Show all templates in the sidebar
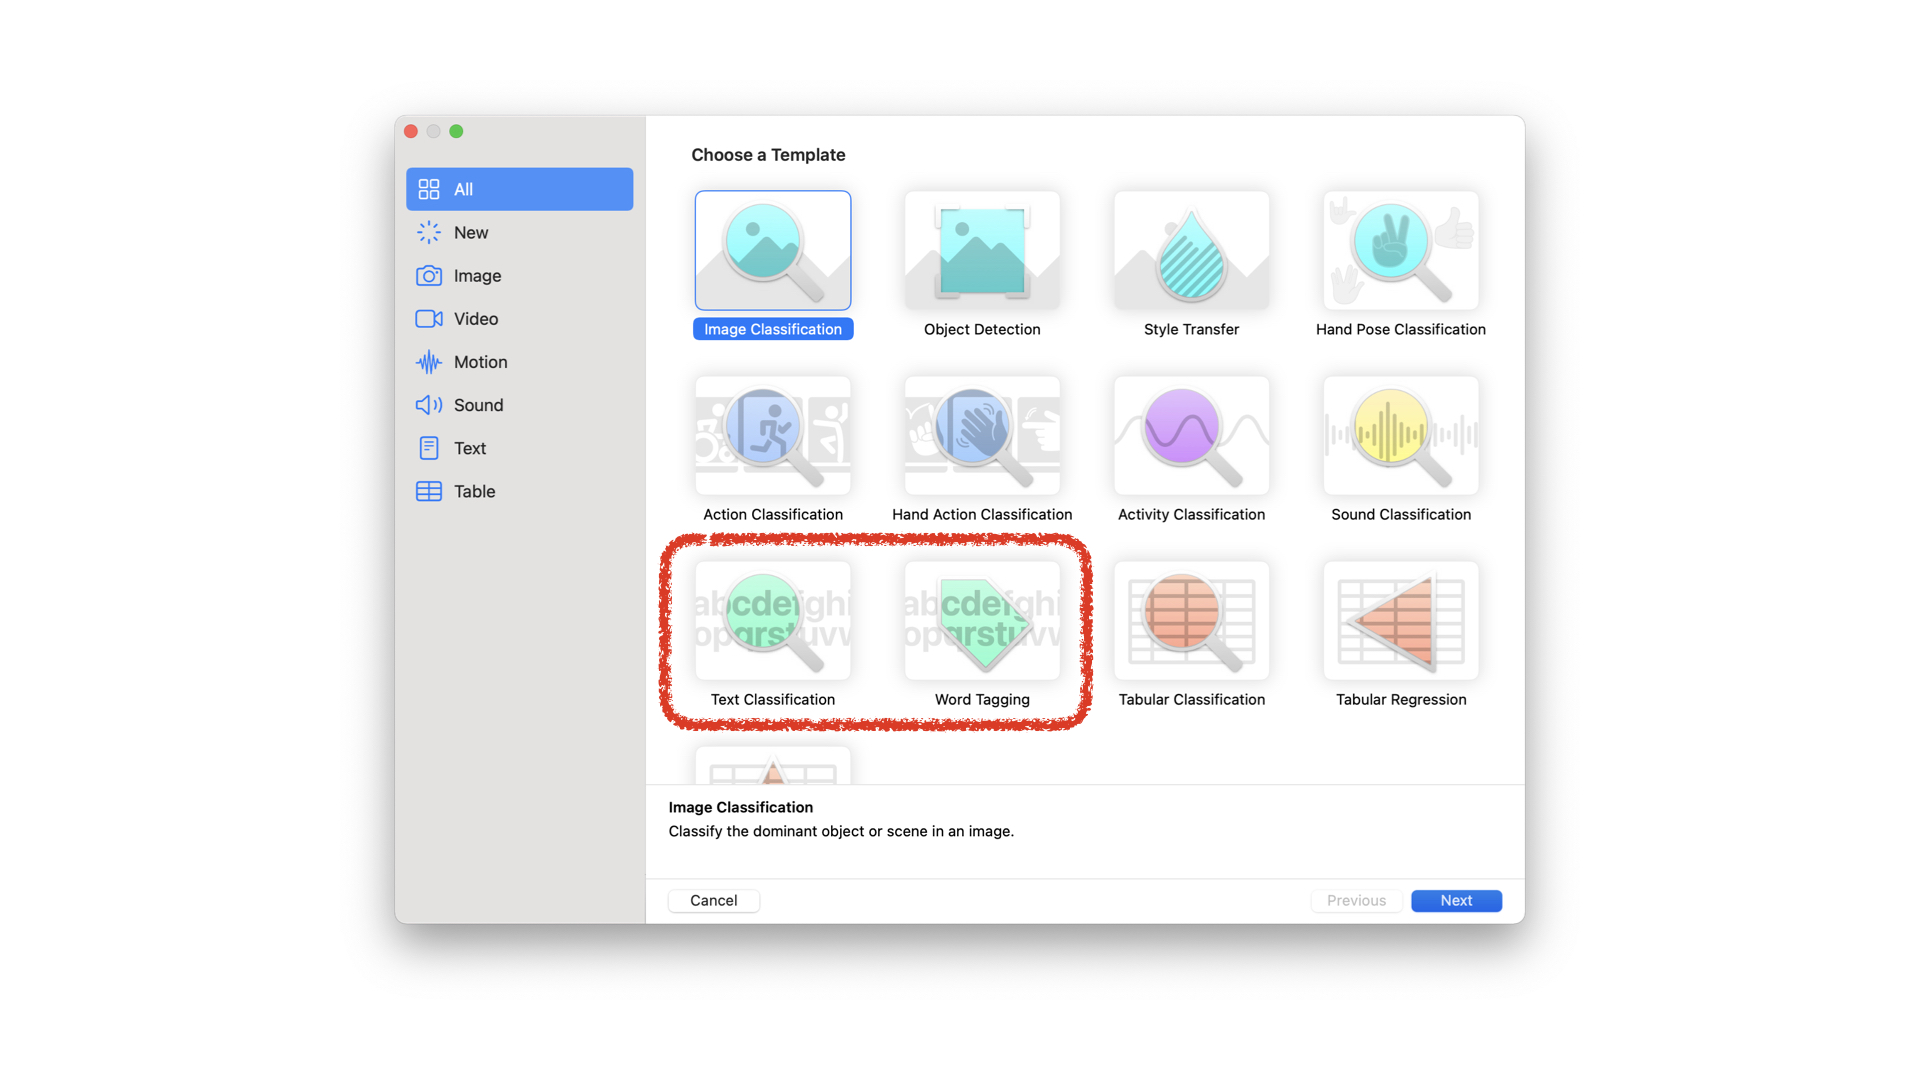The height and width of the screenshot is (1080, 1920). pos(519,189)
